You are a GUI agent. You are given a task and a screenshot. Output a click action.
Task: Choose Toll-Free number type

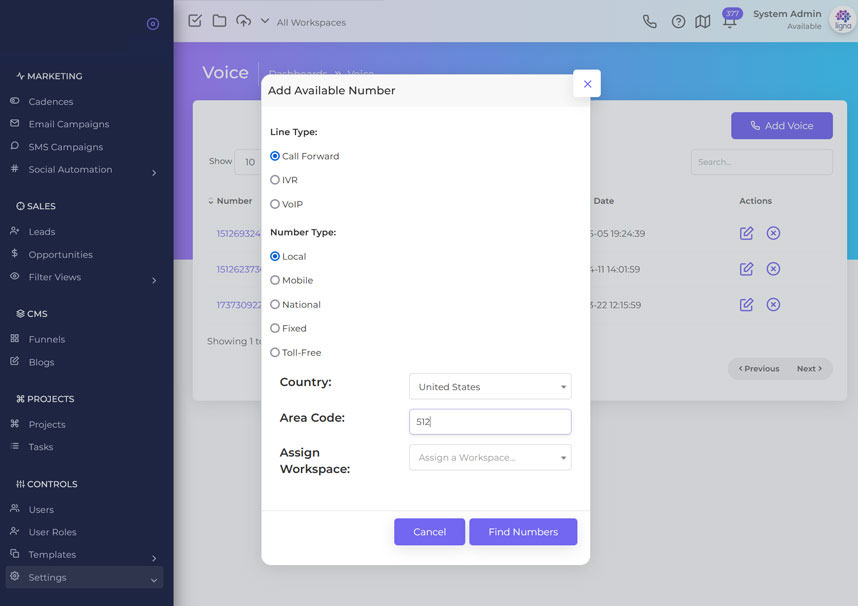pyautogui.click(x=275, y=352)
